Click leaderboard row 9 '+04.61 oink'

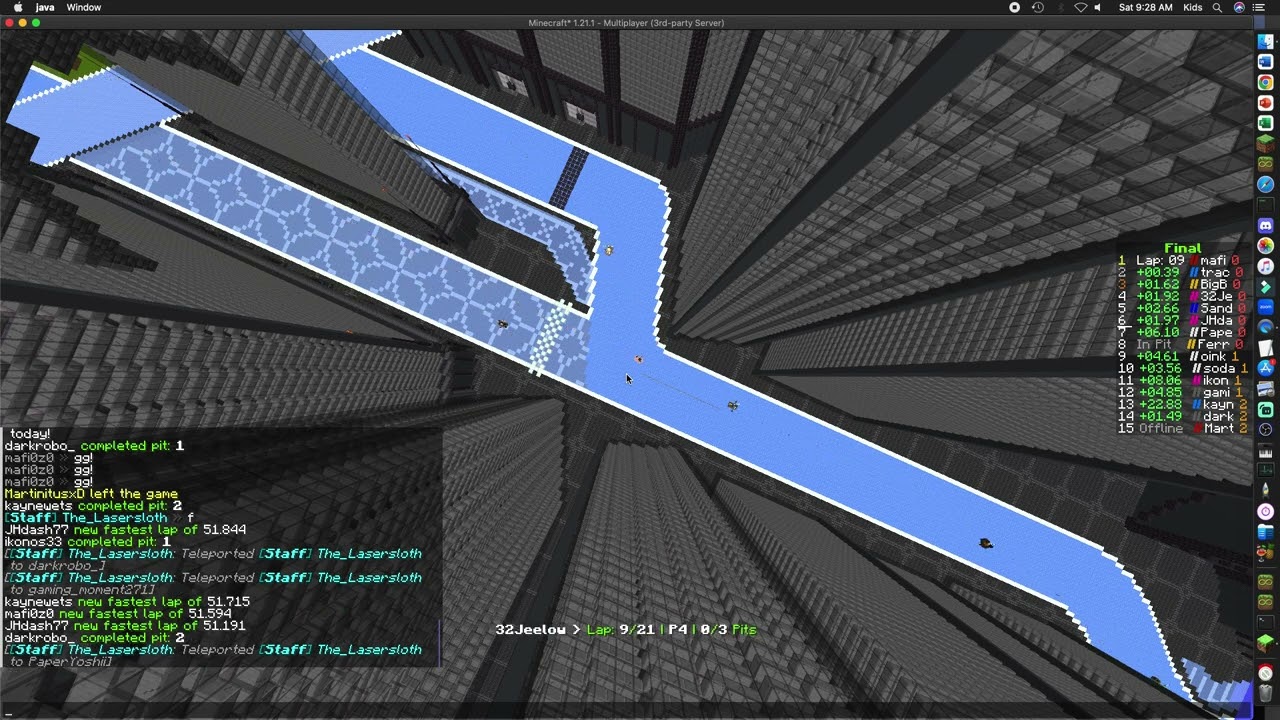1180,356
